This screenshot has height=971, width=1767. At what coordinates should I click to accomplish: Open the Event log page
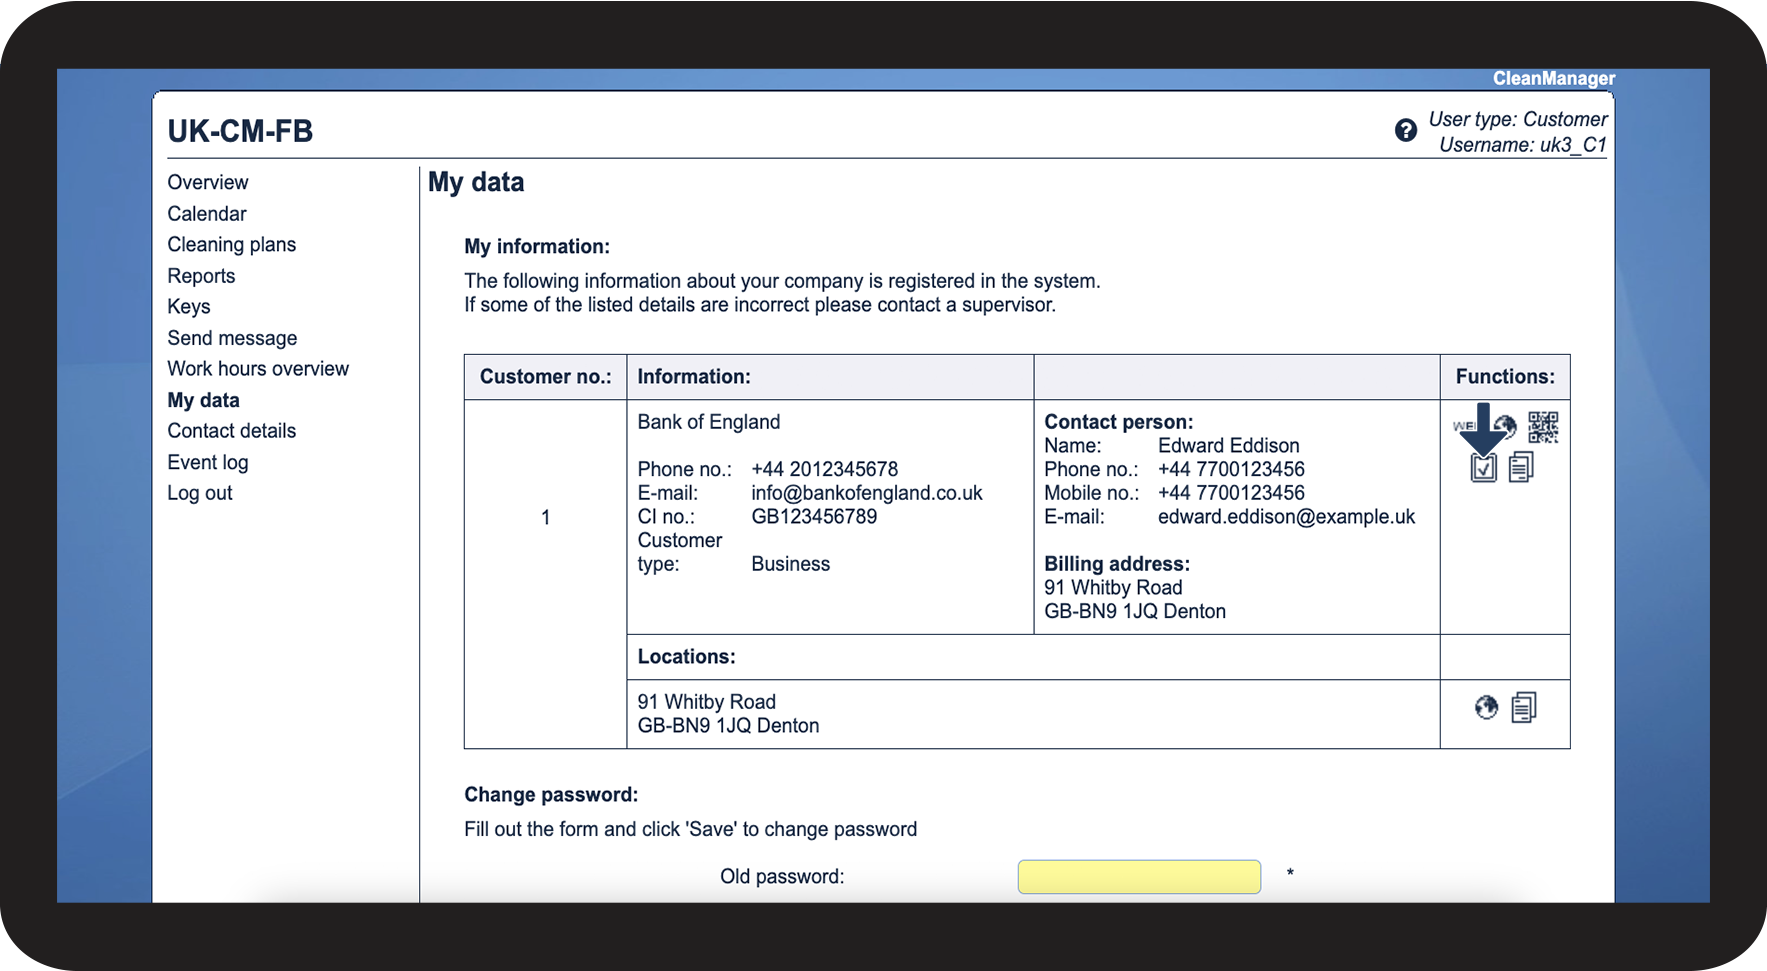click(x=208, y=462)
